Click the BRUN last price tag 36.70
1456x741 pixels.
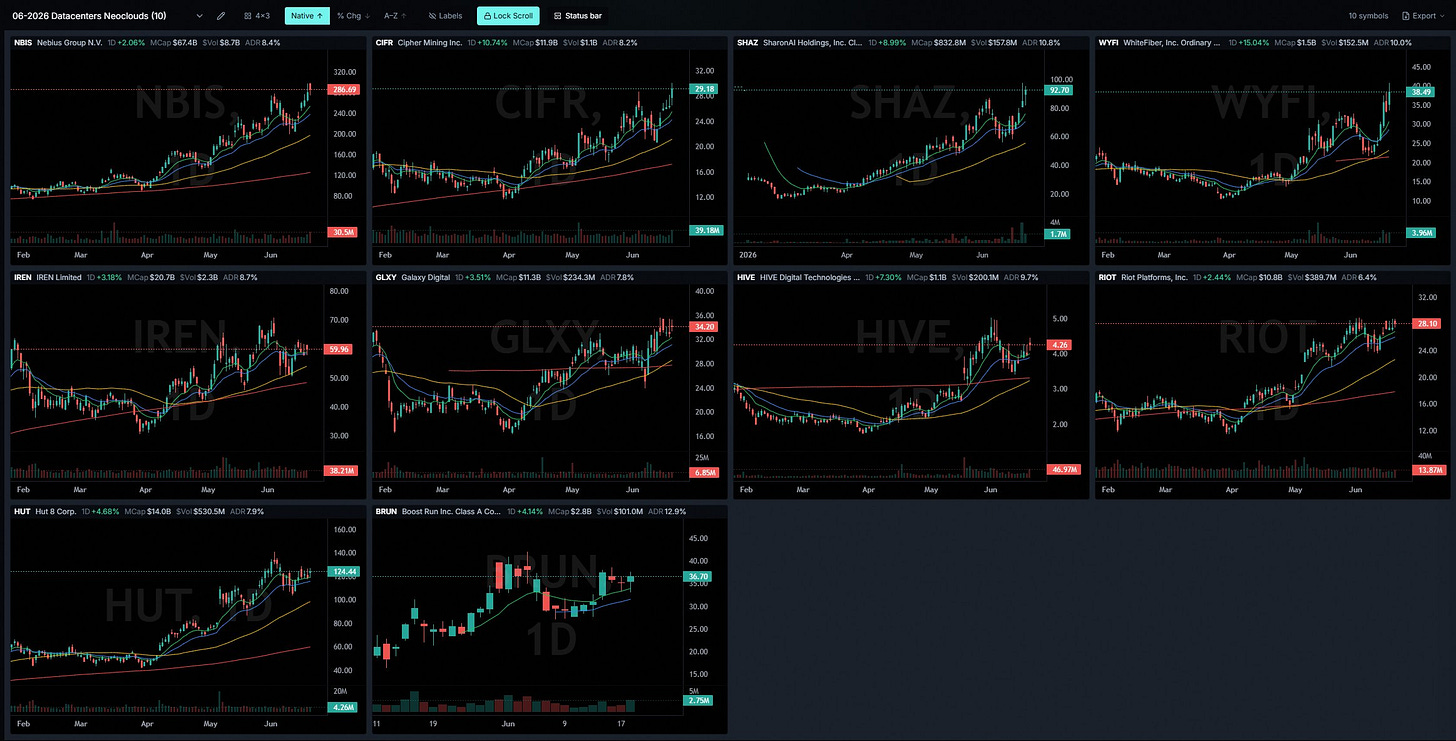coord(699,577)
